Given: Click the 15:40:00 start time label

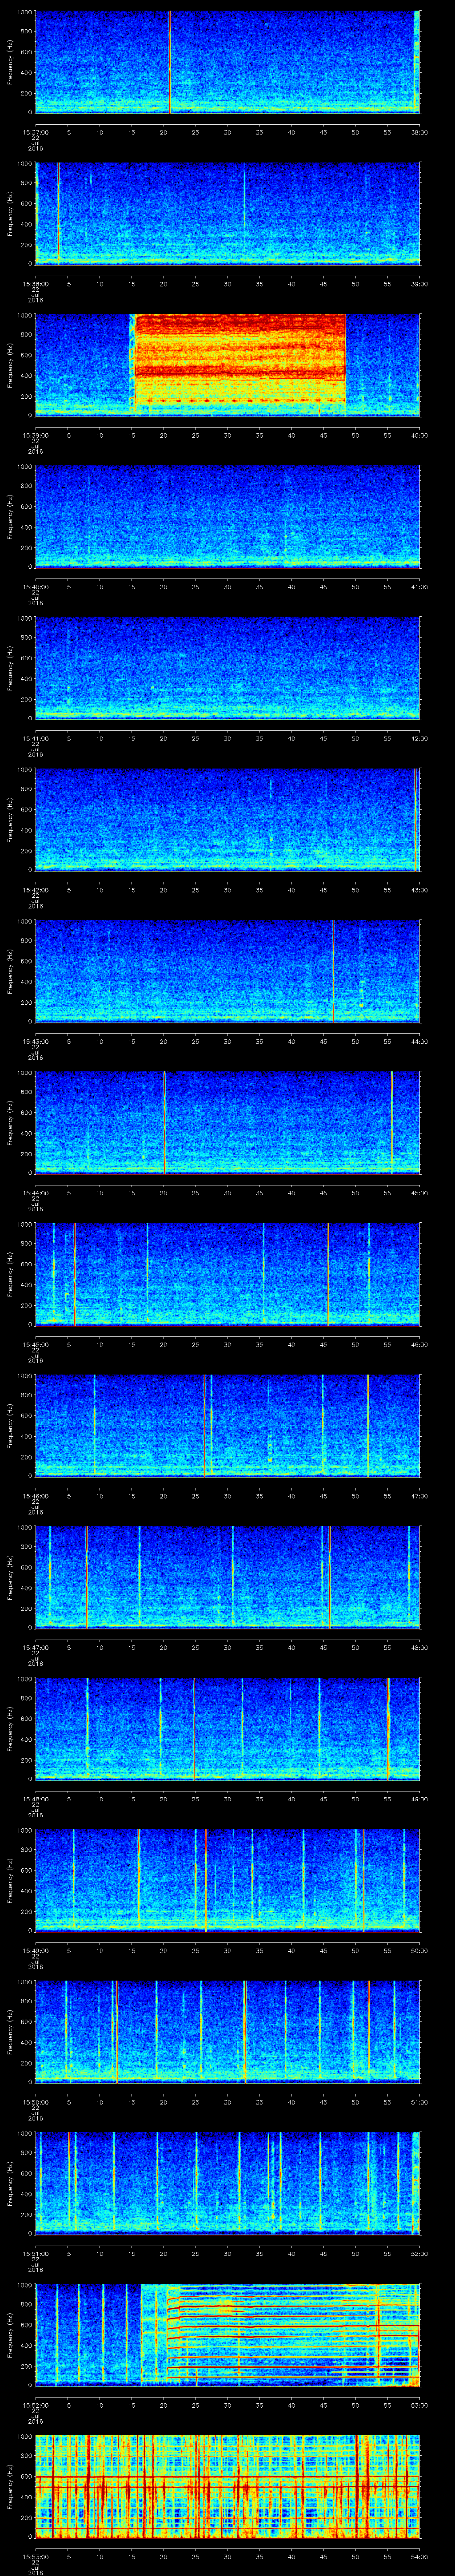Looking at the screenshot, I should coord(35,586).
